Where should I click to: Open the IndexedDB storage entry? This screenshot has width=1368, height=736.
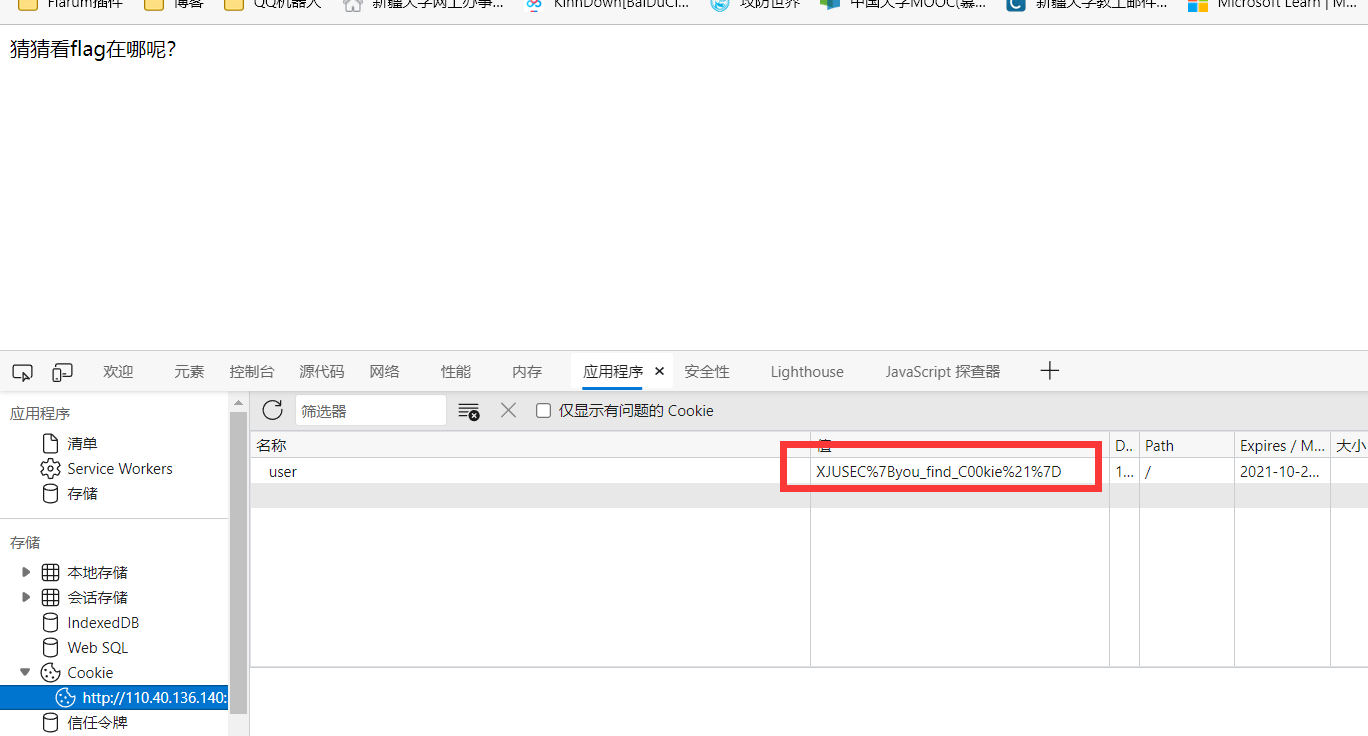point(103,623)
